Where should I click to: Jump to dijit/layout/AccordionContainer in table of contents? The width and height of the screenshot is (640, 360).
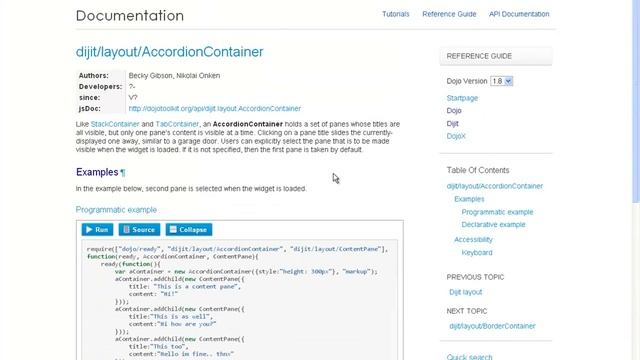pos(495,186)
